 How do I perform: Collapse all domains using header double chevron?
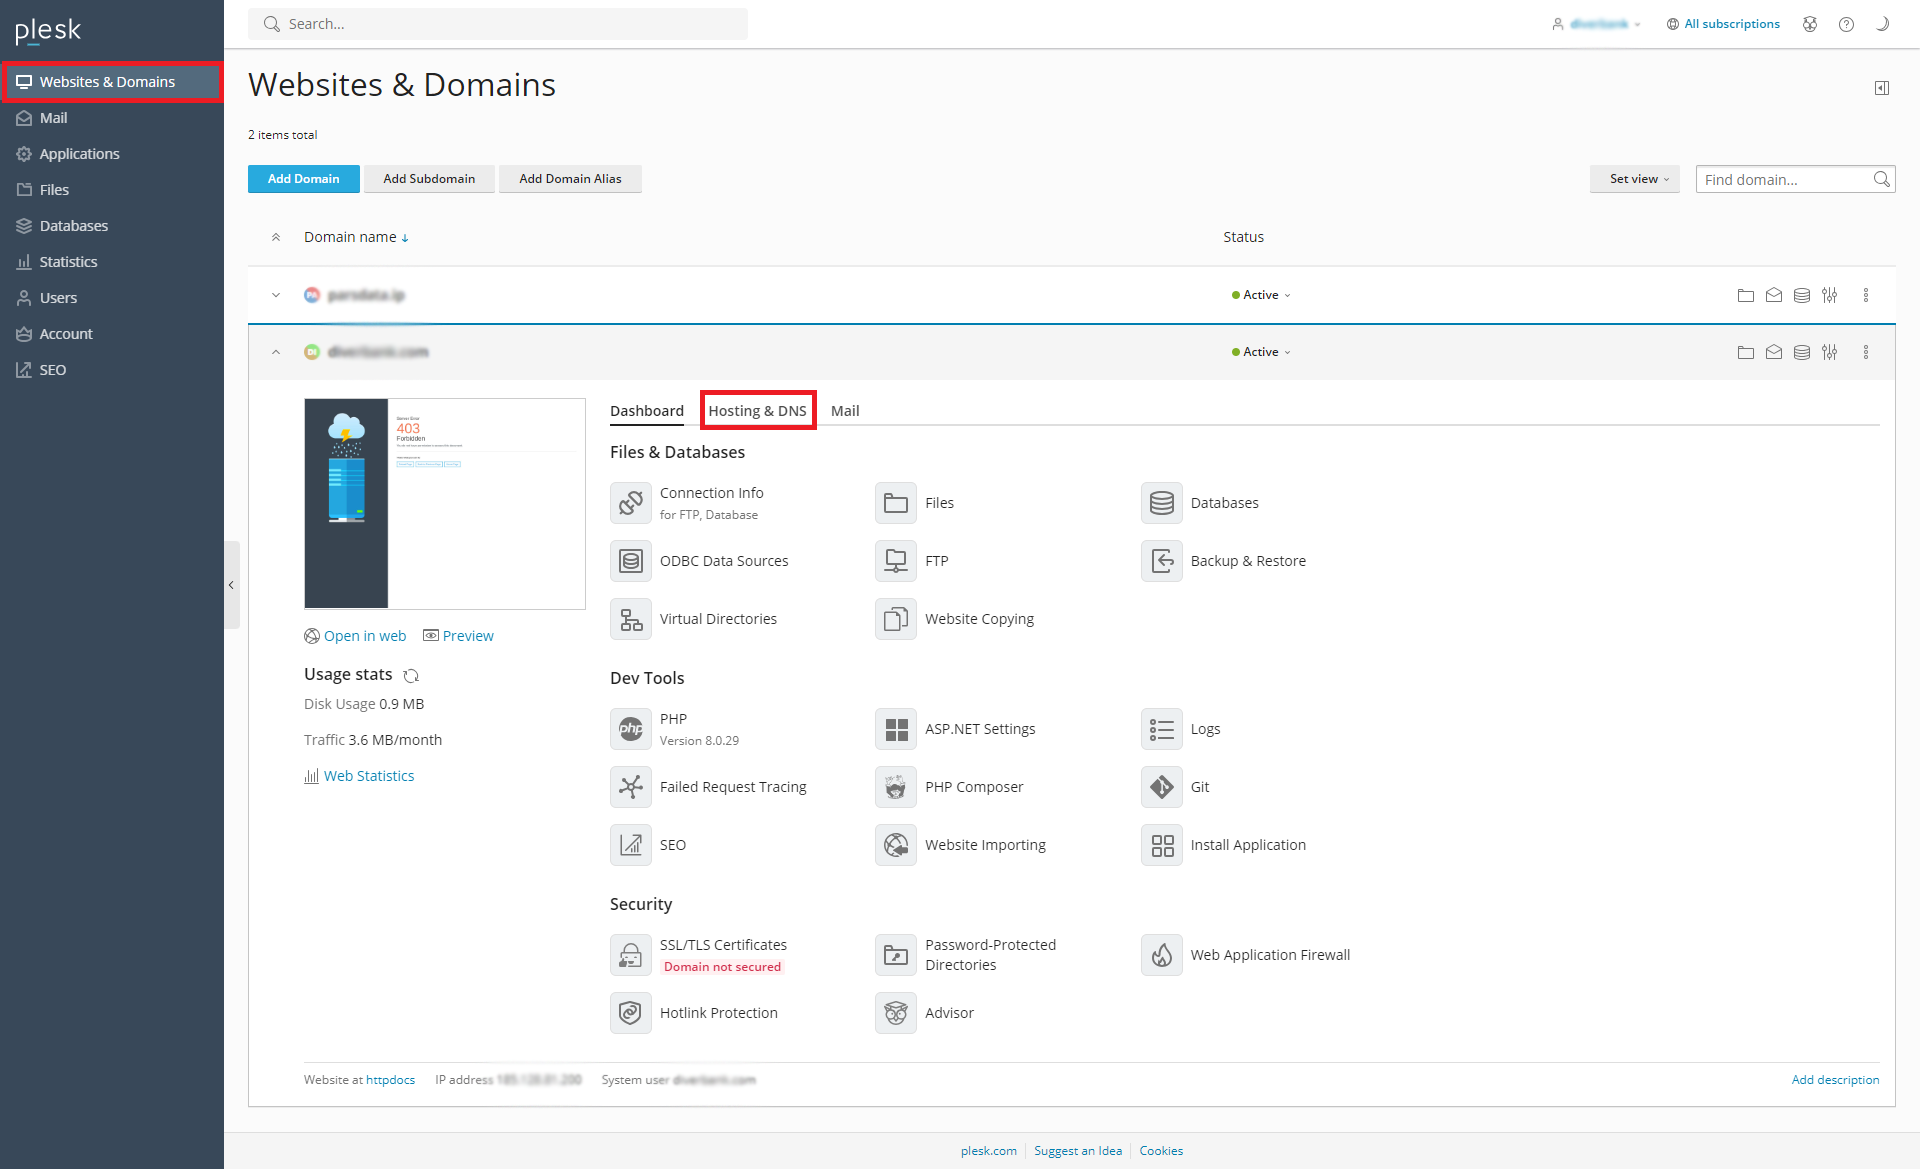tap(276, 237)
